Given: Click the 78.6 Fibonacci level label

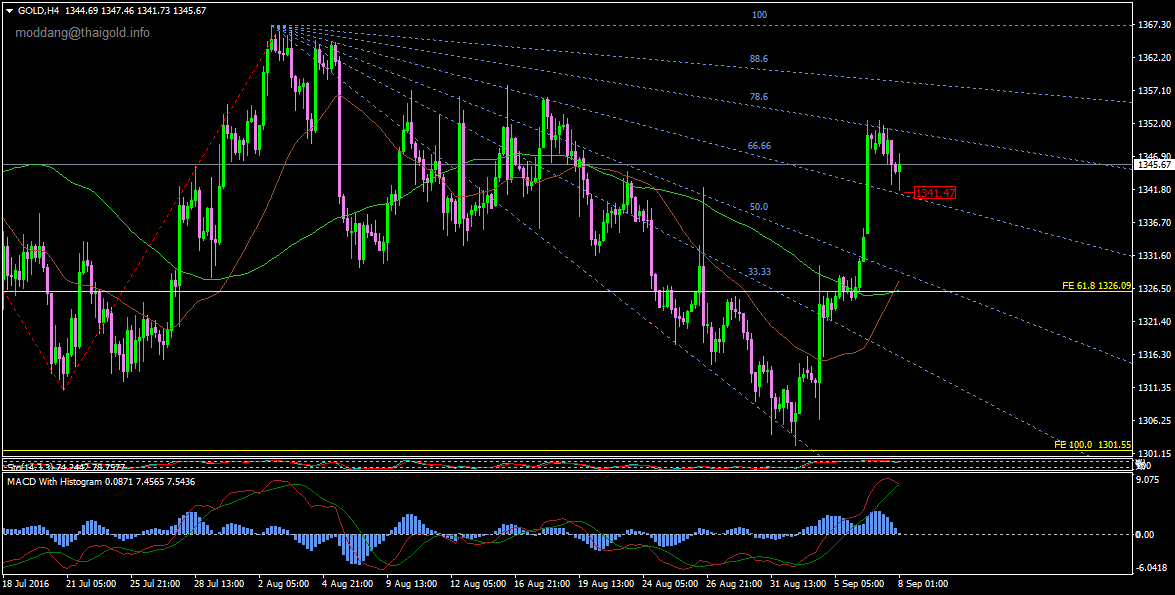Looking at the screenshot, I should [758, 97].
